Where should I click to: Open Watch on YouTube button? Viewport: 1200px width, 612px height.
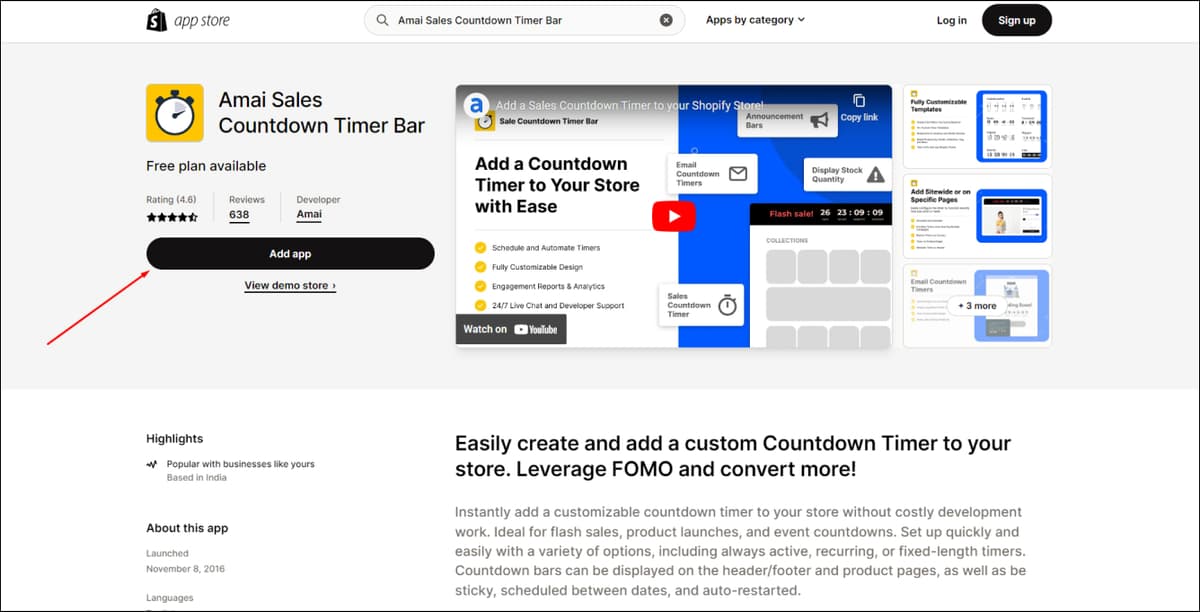[511, 329]
